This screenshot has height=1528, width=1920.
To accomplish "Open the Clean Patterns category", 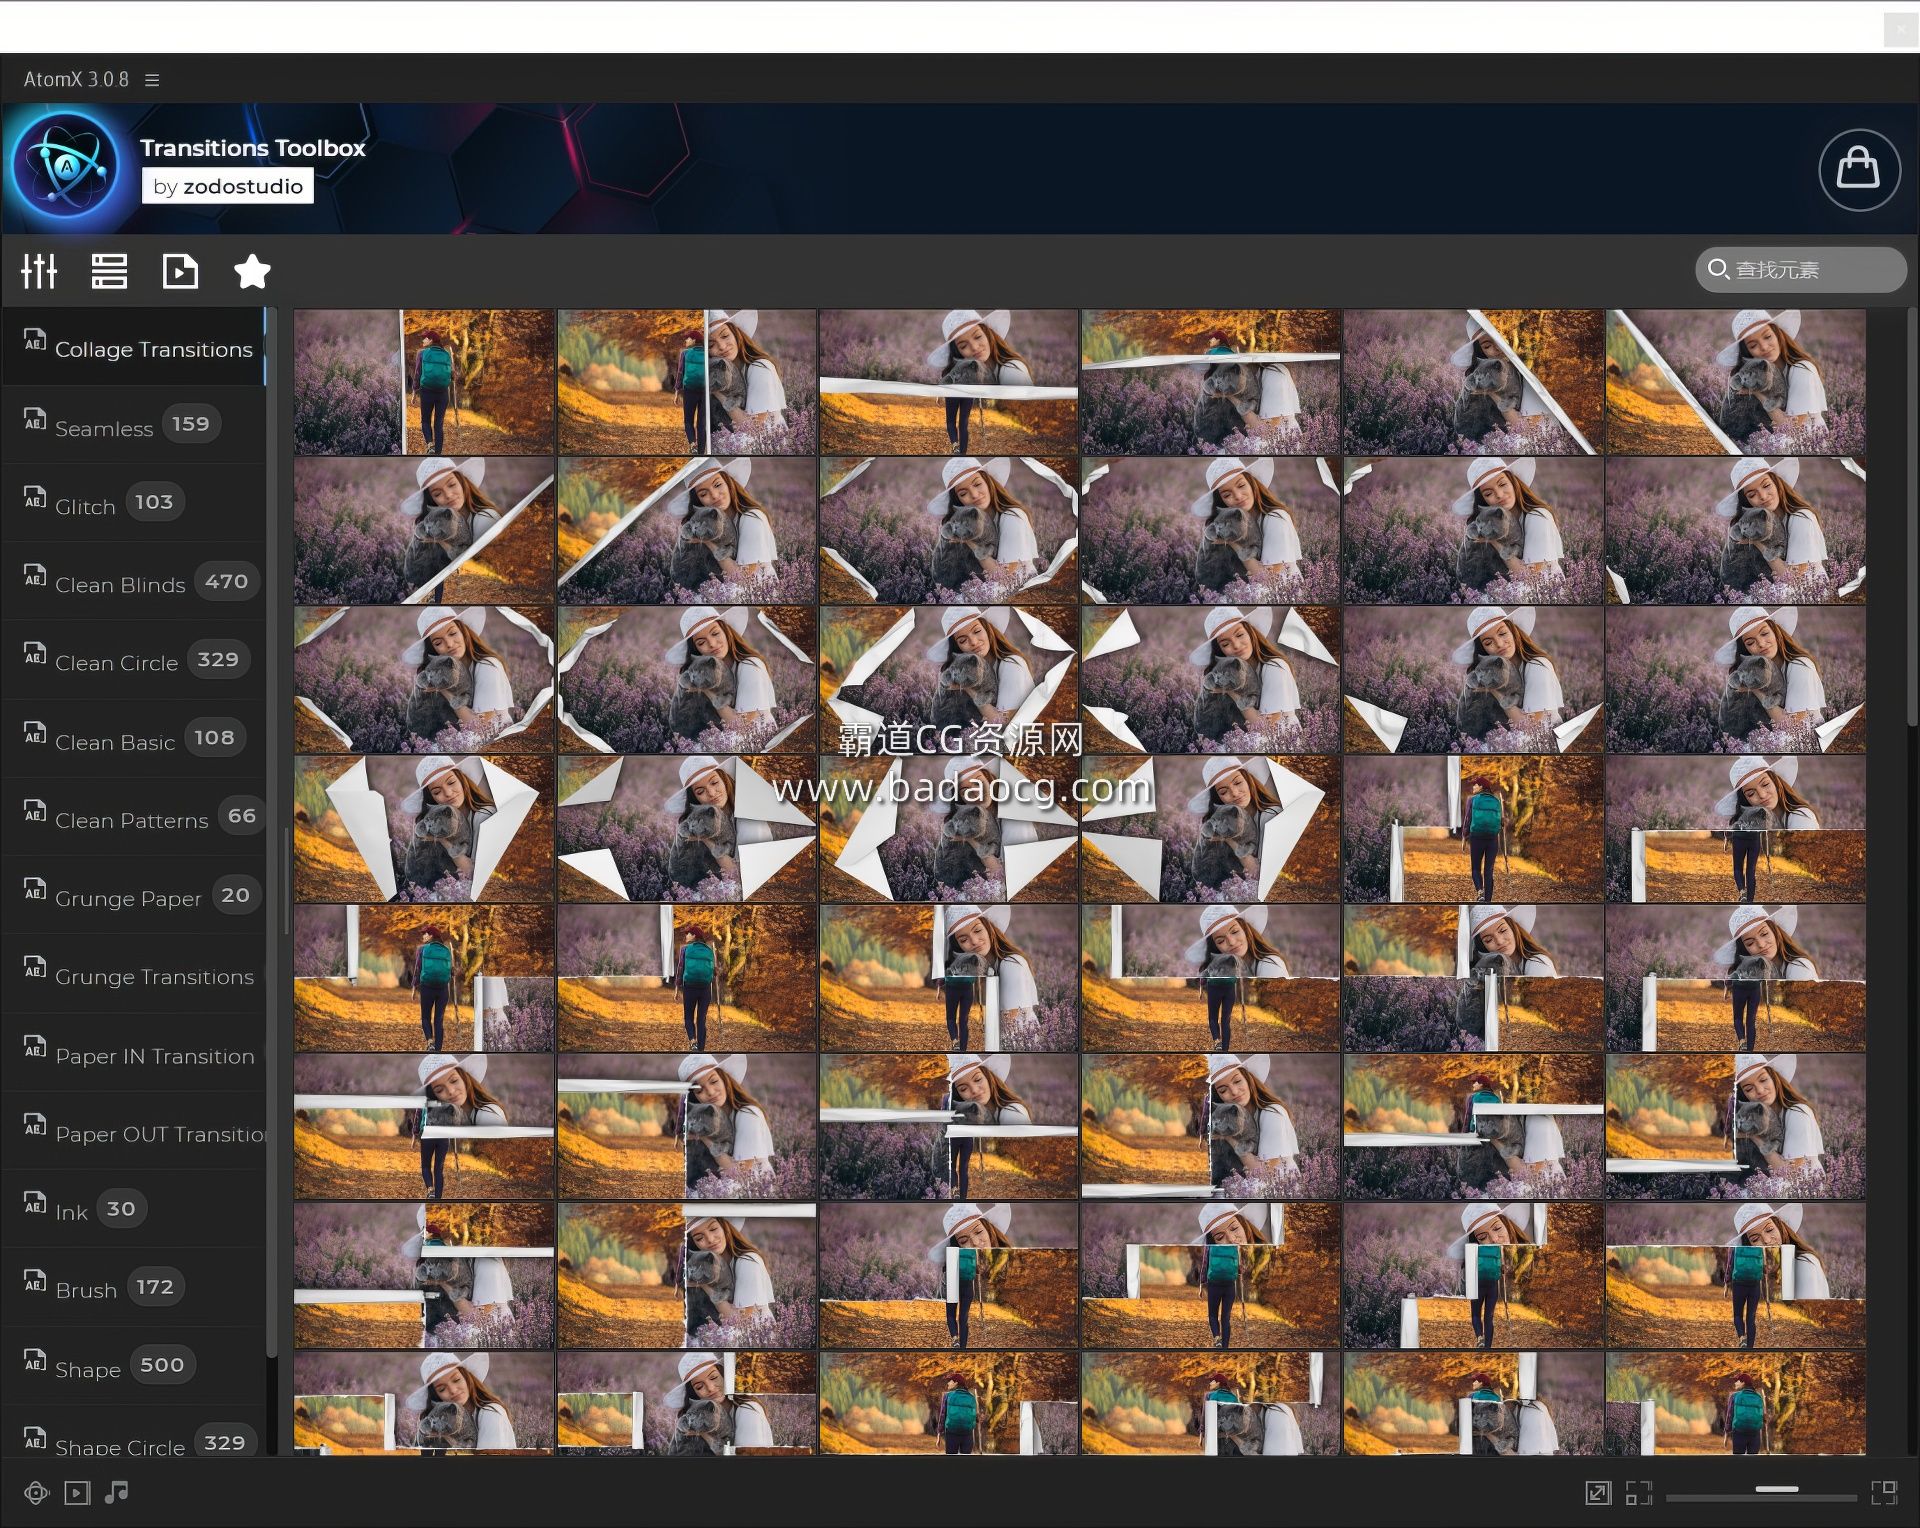I will pos(134,817).
